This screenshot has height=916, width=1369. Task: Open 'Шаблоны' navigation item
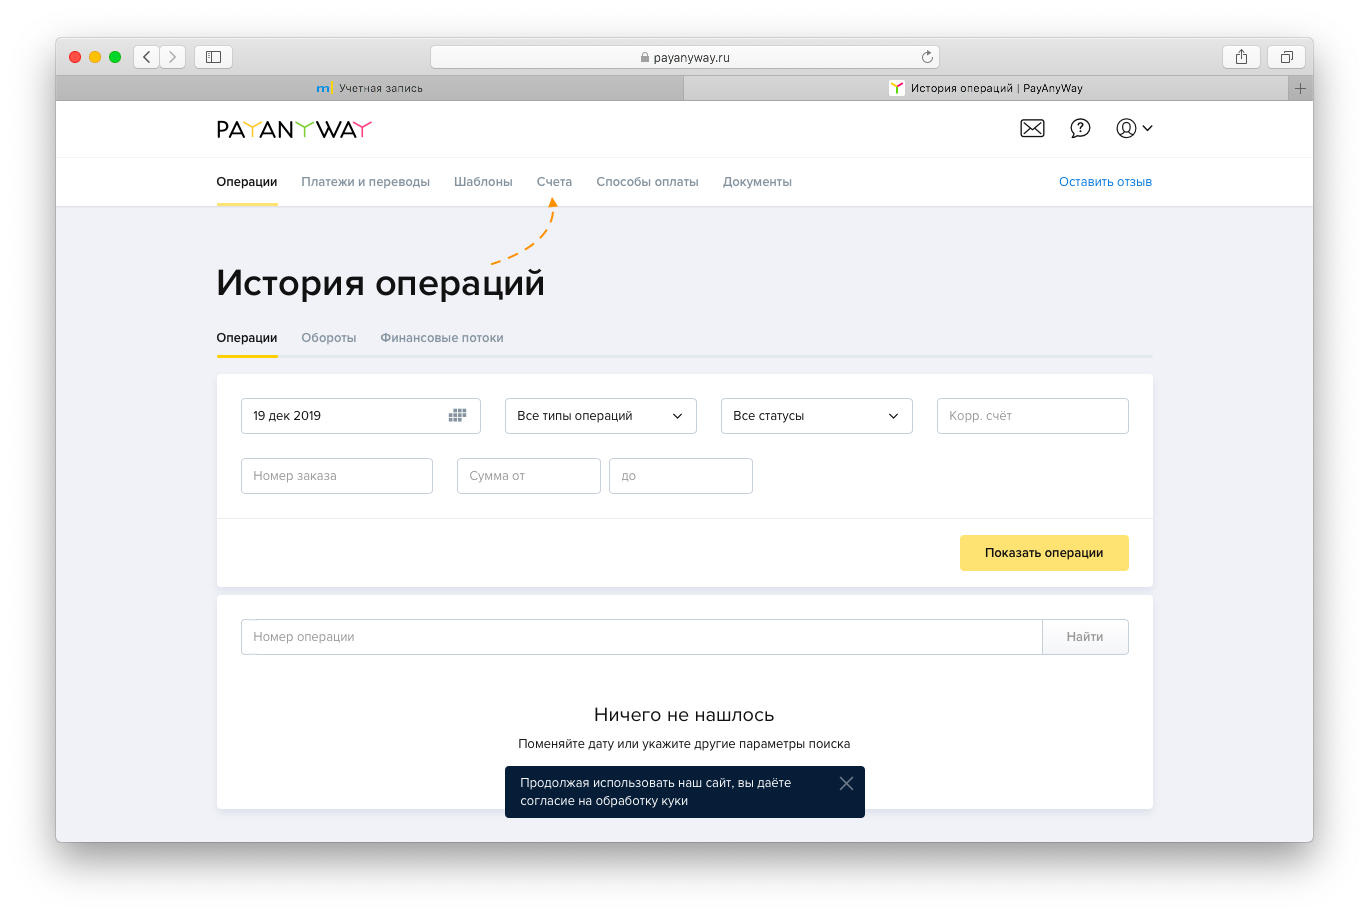483,182
